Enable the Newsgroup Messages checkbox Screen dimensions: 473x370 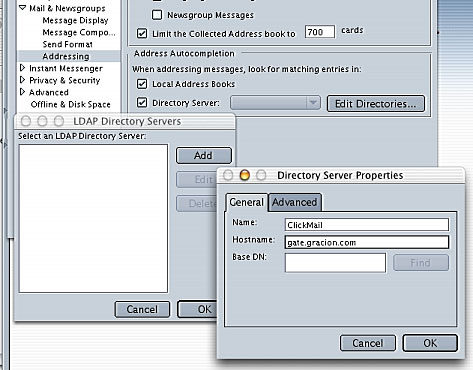[157, 15]
